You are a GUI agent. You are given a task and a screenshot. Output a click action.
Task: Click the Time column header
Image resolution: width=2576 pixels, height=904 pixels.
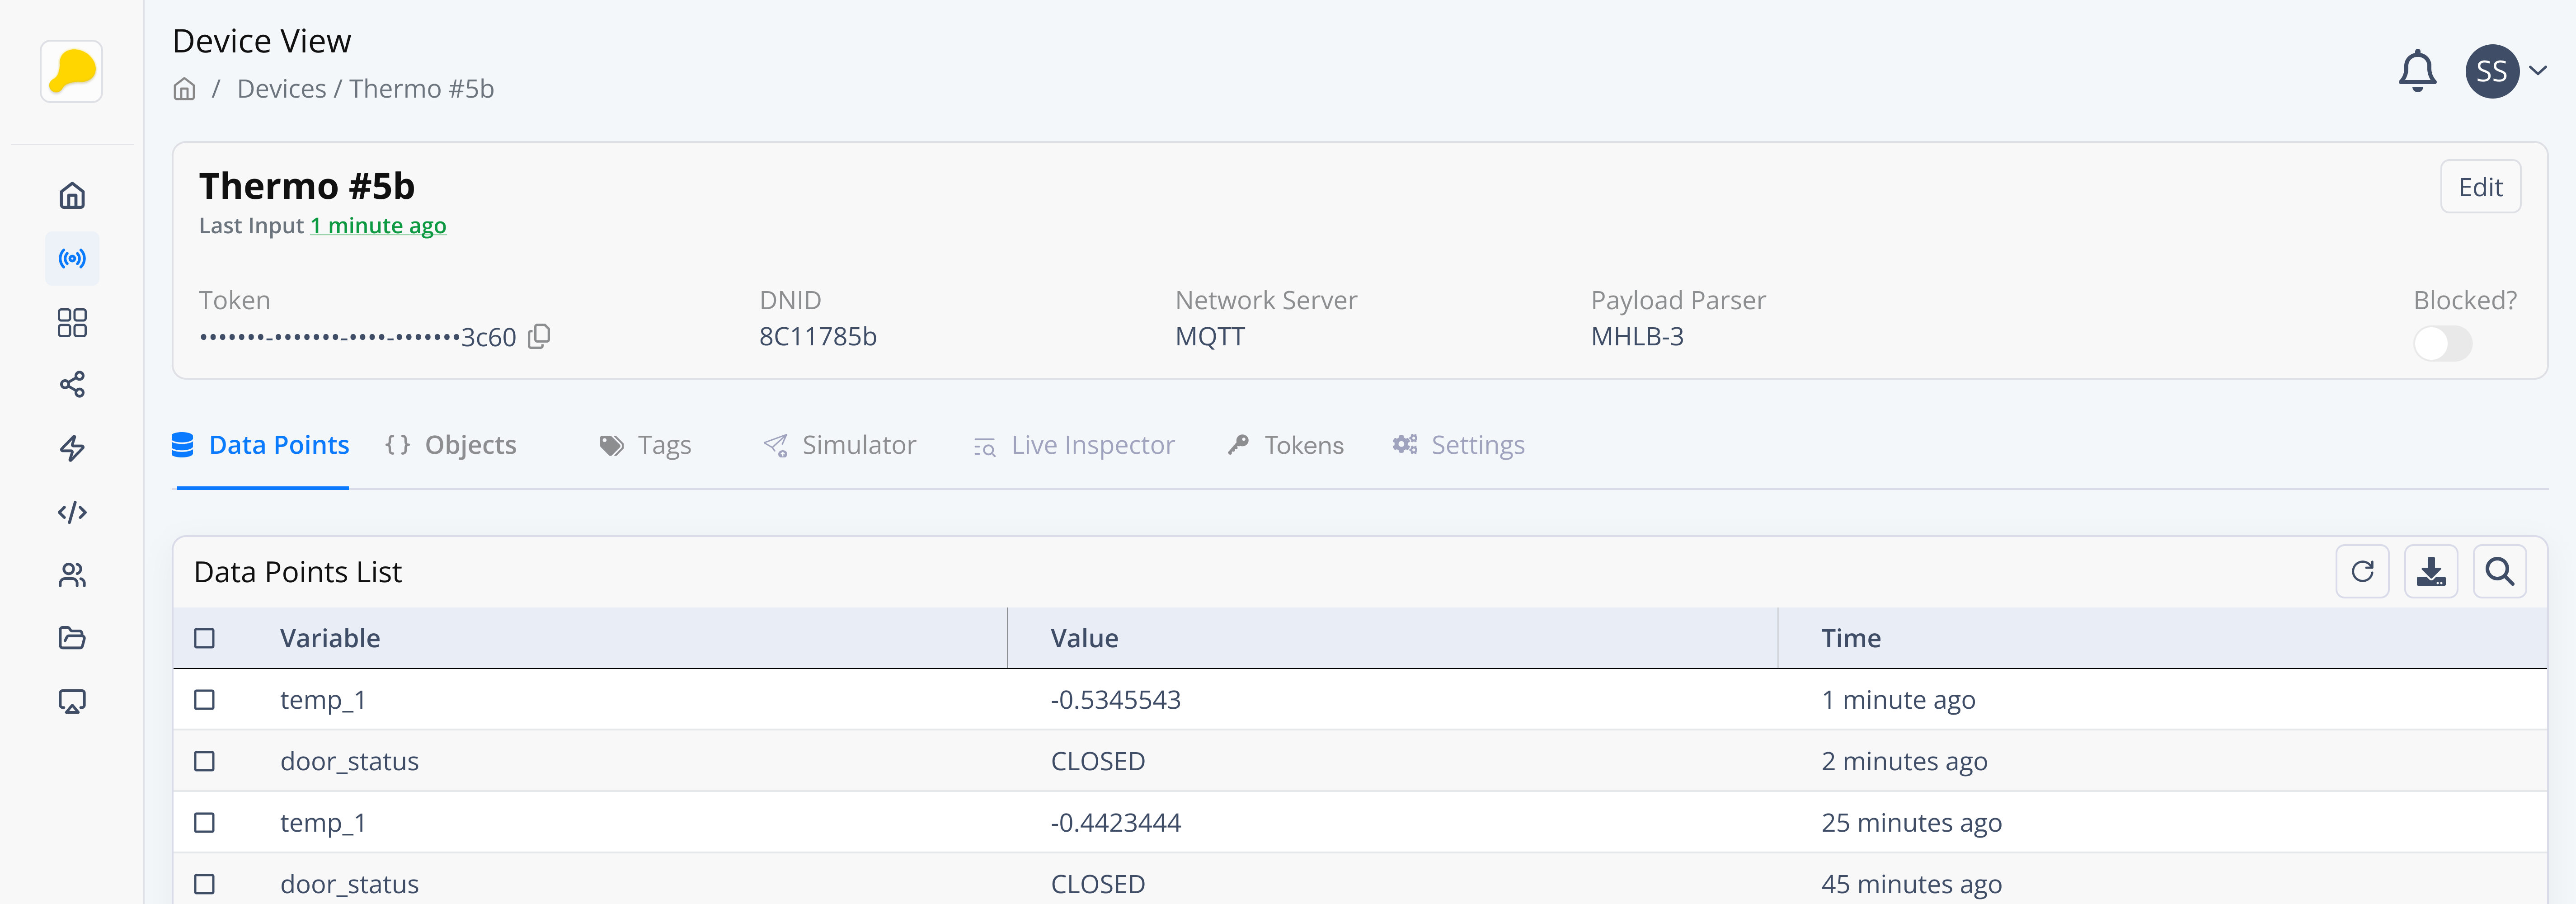click(1850, 638)
